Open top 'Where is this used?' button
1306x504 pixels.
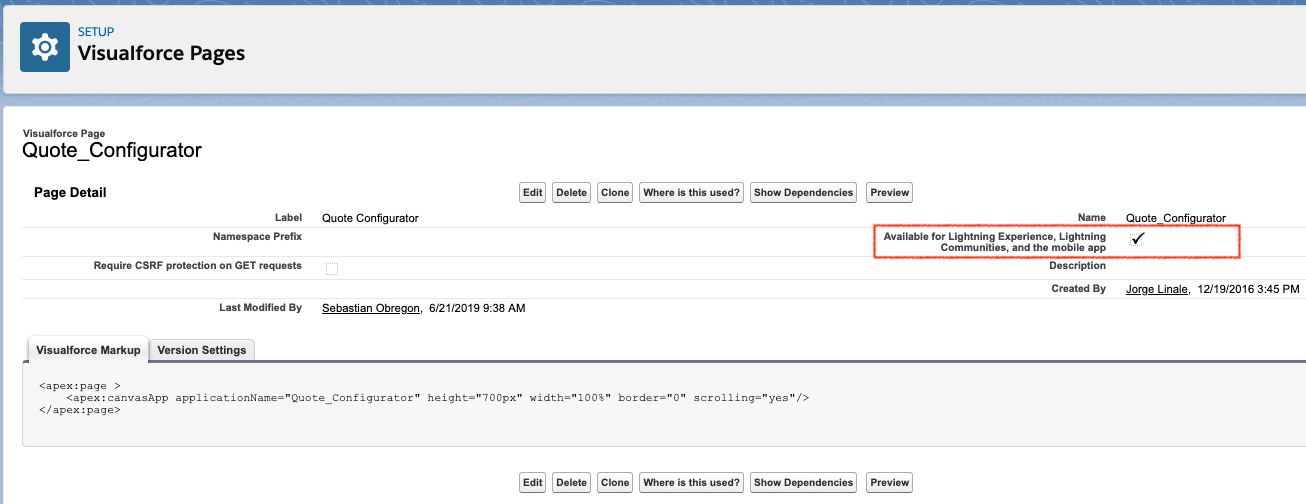click(x=692, y=192)
